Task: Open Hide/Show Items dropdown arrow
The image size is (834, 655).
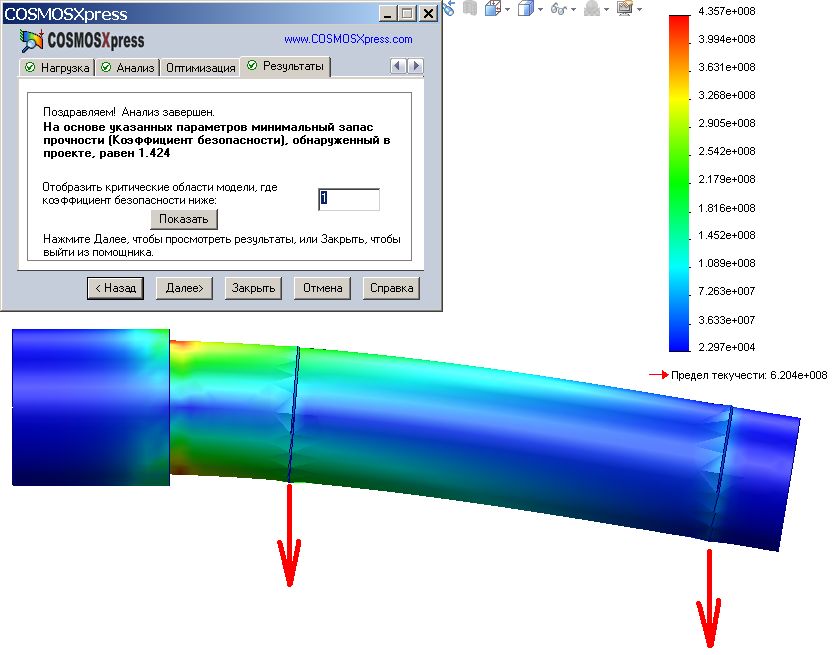Action: (x=573, y=10)
